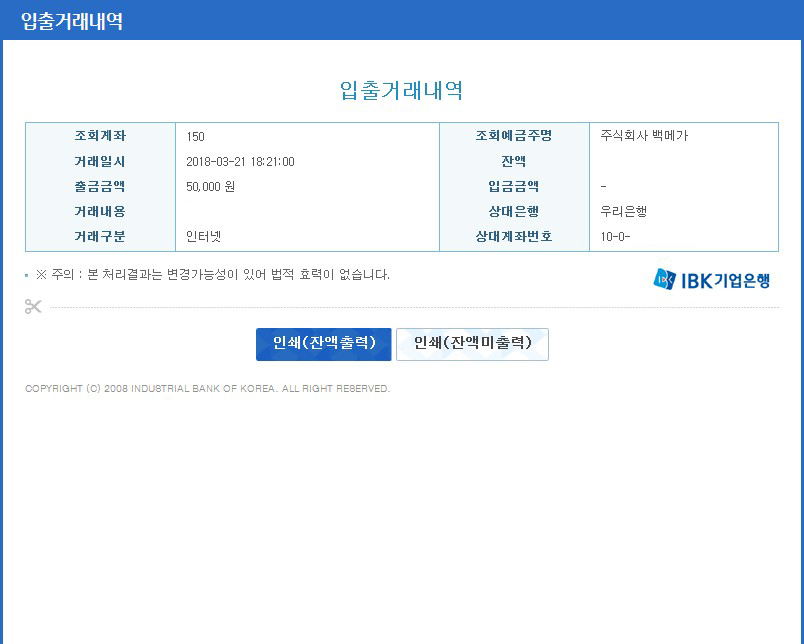Image resolution: width=804 pixels, height=644 pixels.
Task: Click the account number value 150
Action: pyautogui.click(x=195, y=137)
